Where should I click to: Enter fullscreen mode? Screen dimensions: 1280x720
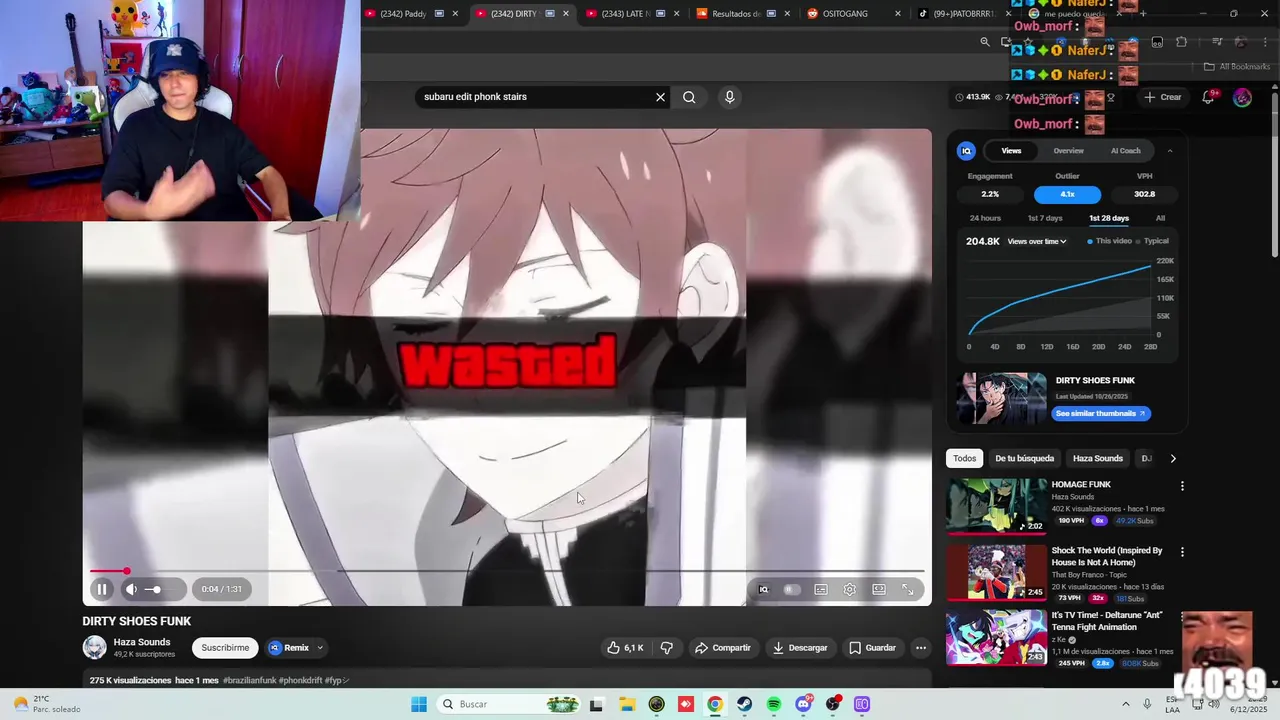point(908,590)
